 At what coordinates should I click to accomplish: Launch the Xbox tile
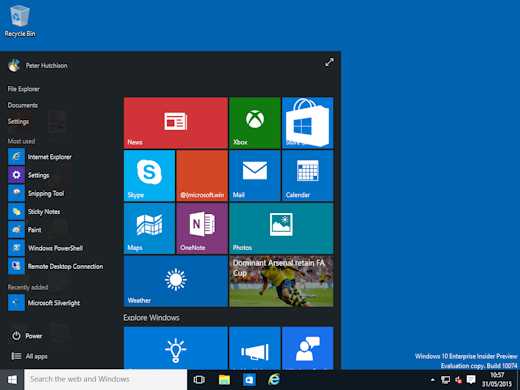pos(255,123)
